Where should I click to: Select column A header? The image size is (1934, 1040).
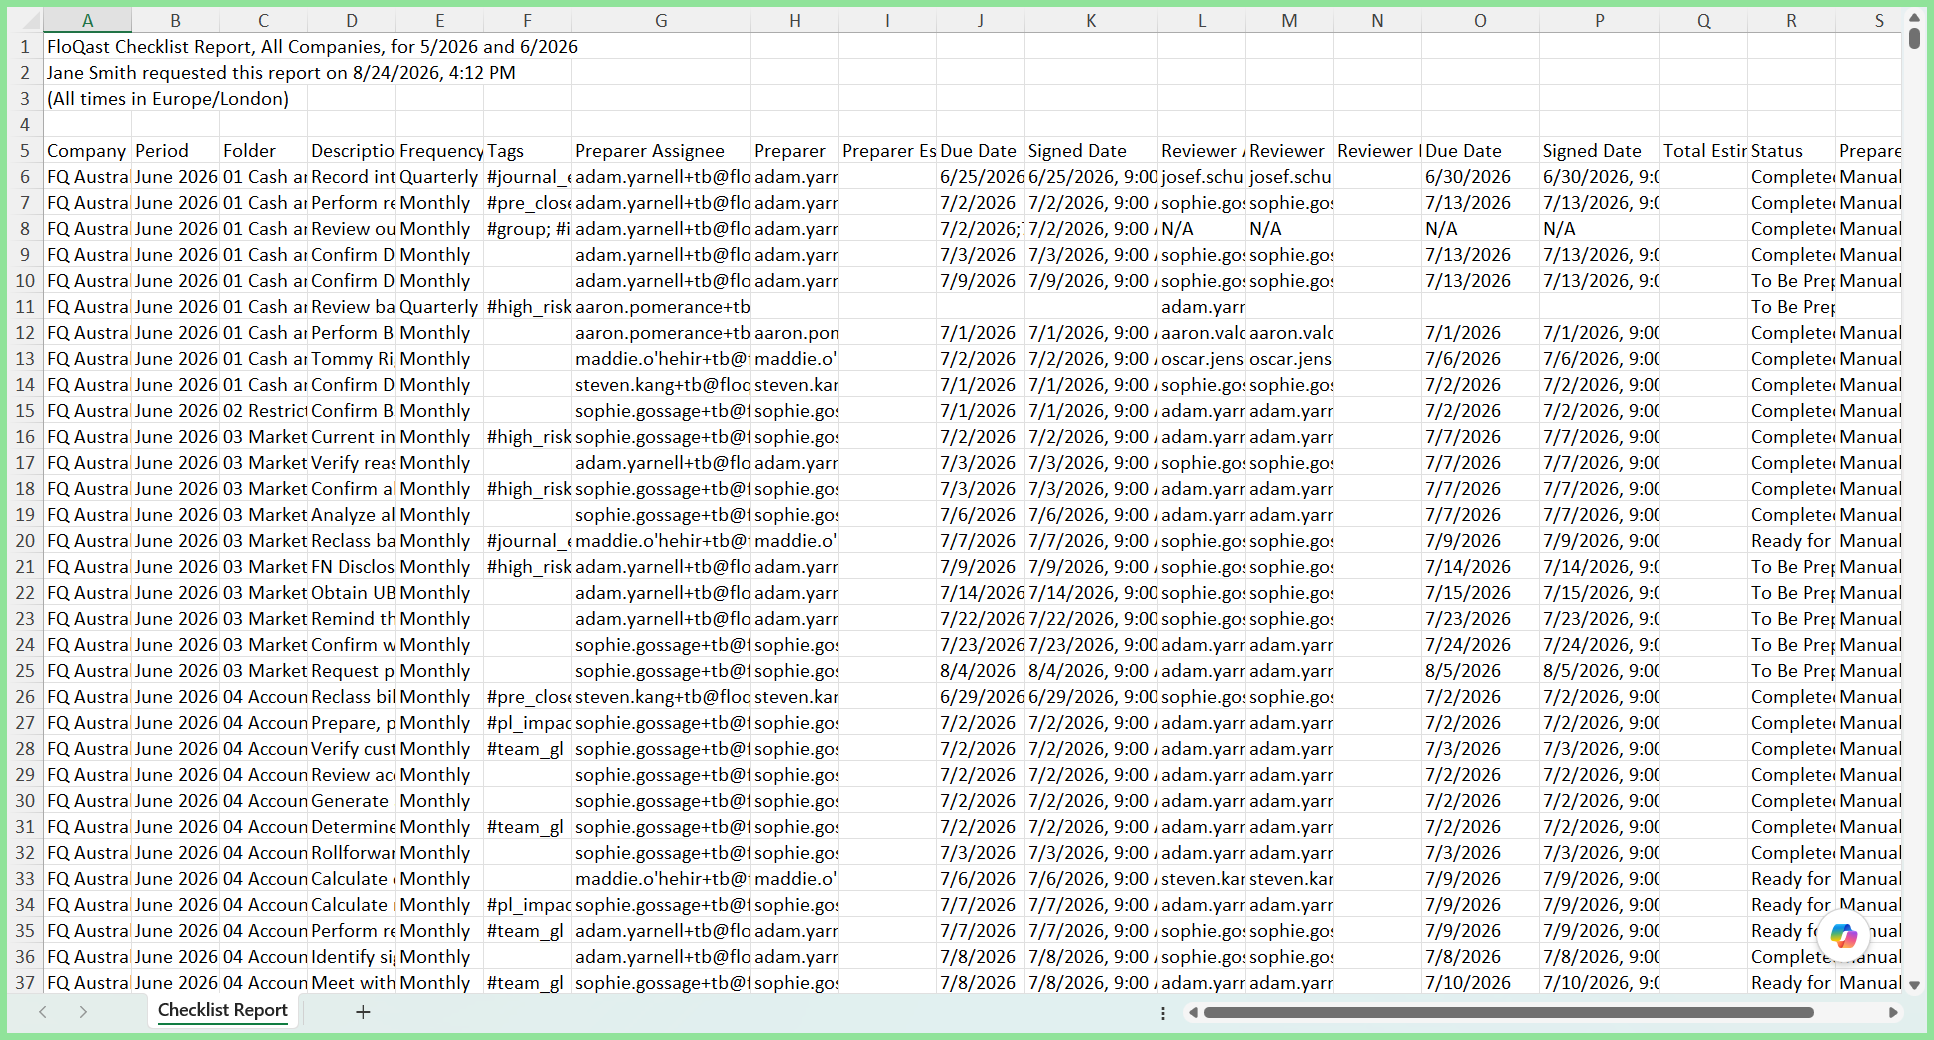pos(88,21)
